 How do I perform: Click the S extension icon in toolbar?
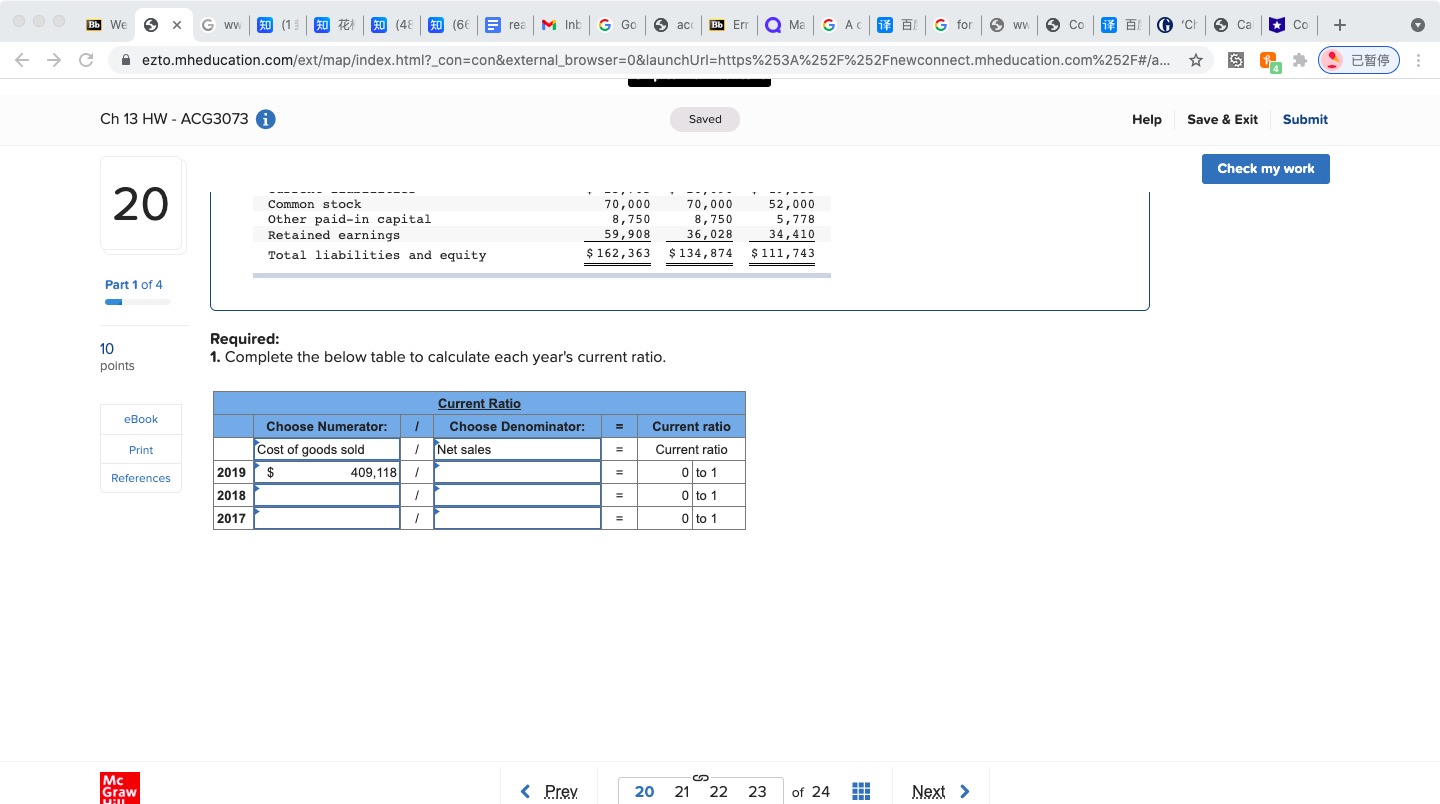pos(1236,60)
